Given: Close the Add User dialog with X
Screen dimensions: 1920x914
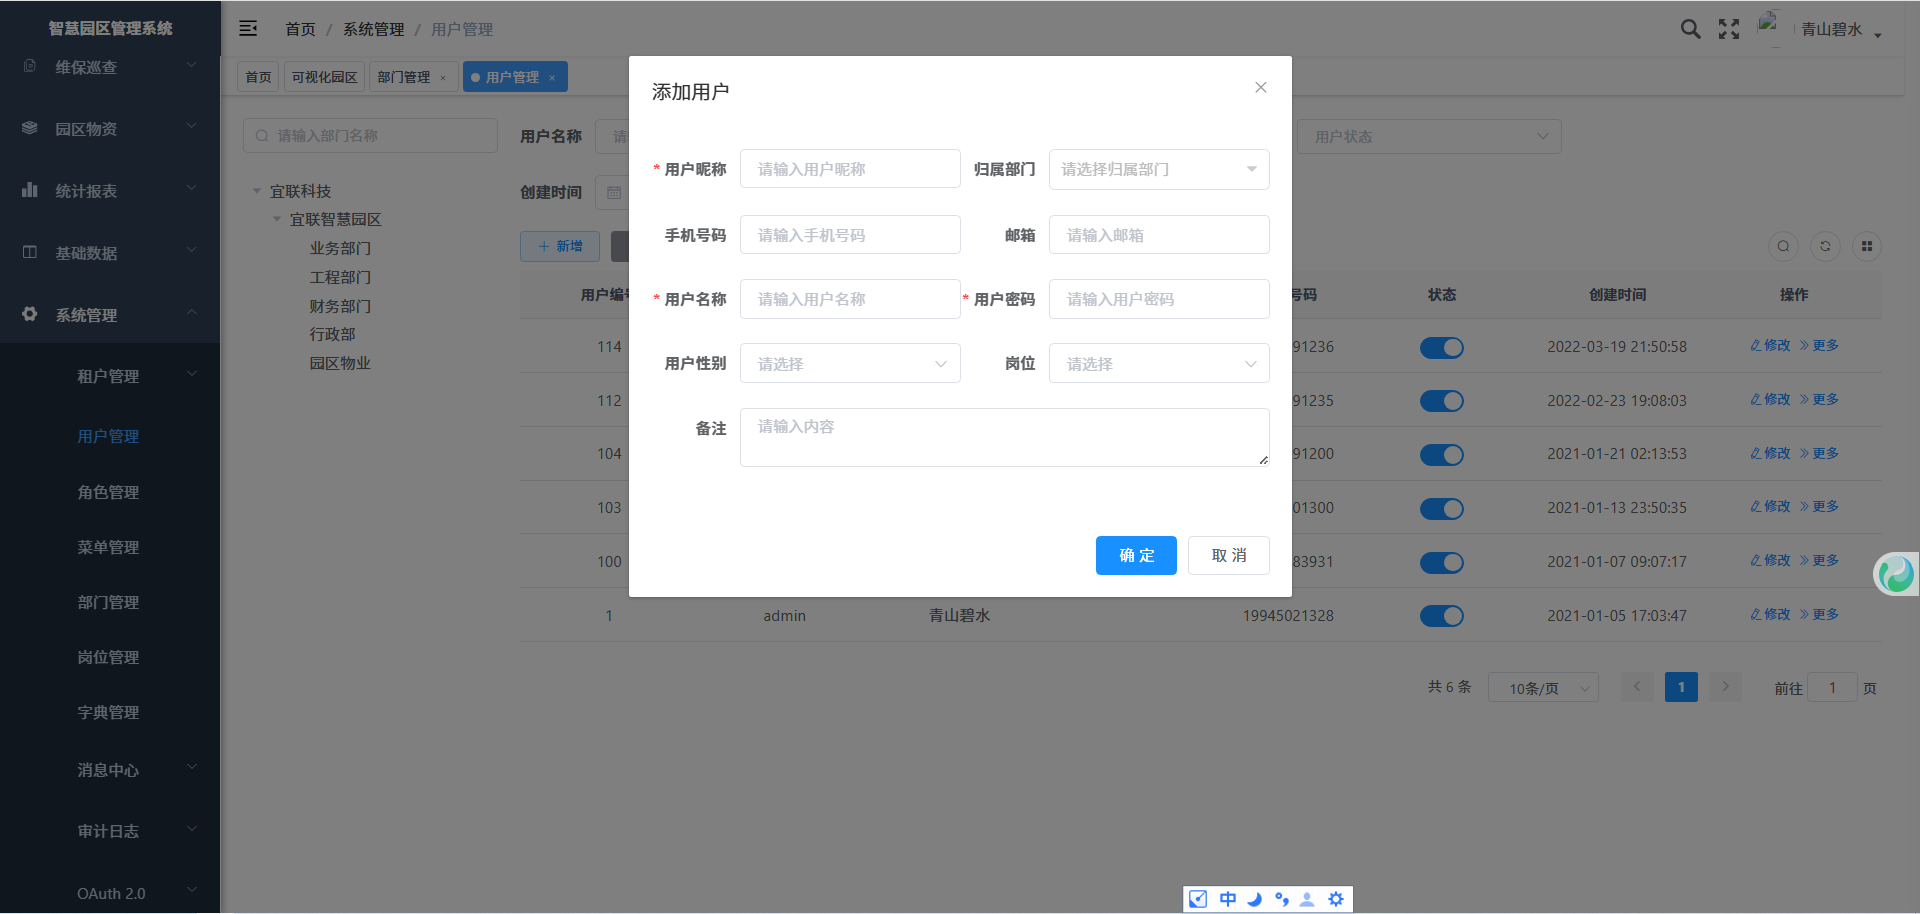Looking at the screenshot, I should 1261,88.
